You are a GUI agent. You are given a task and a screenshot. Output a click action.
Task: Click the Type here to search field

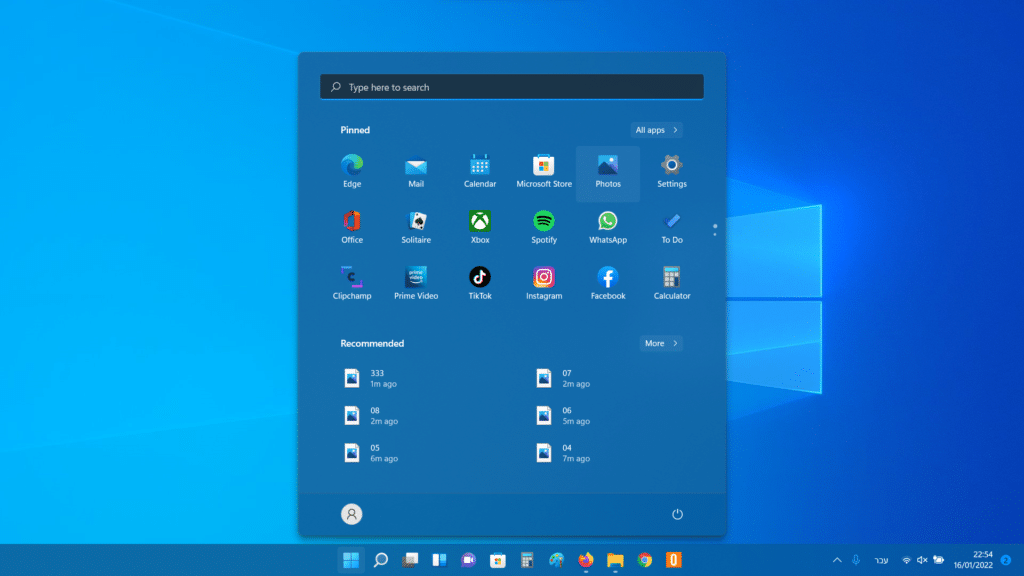click(x=512, y=87)
